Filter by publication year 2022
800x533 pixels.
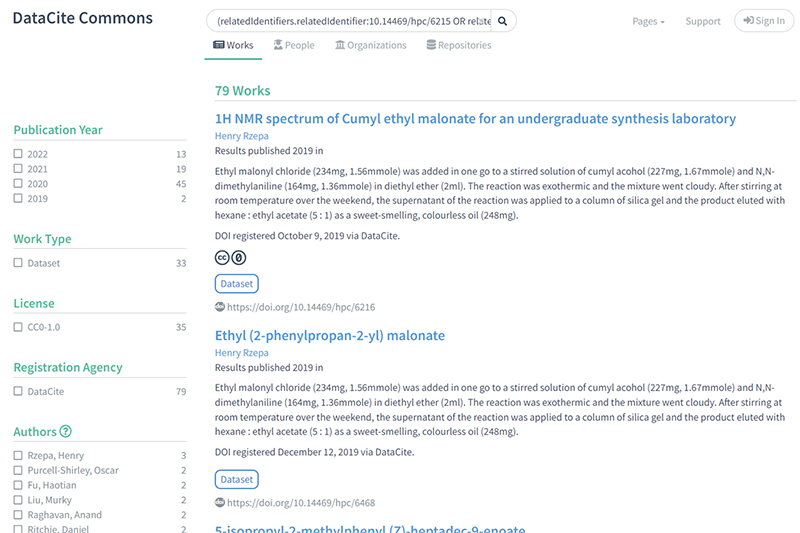[x=18, y=155]
